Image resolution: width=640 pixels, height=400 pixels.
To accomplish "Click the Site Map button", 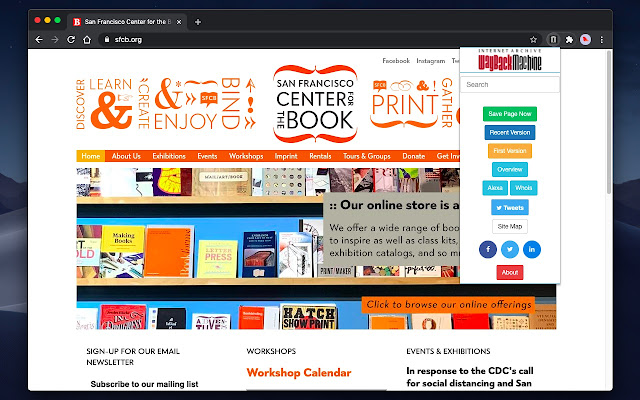I will point(510,227).
